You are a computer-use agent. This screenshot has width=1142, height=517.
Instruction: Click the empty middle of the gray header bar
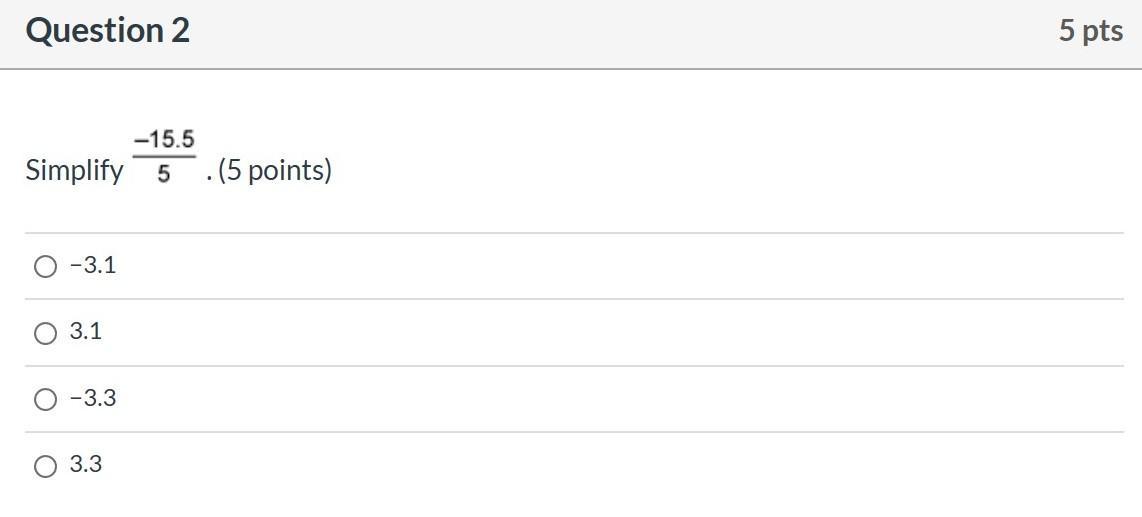620,32
